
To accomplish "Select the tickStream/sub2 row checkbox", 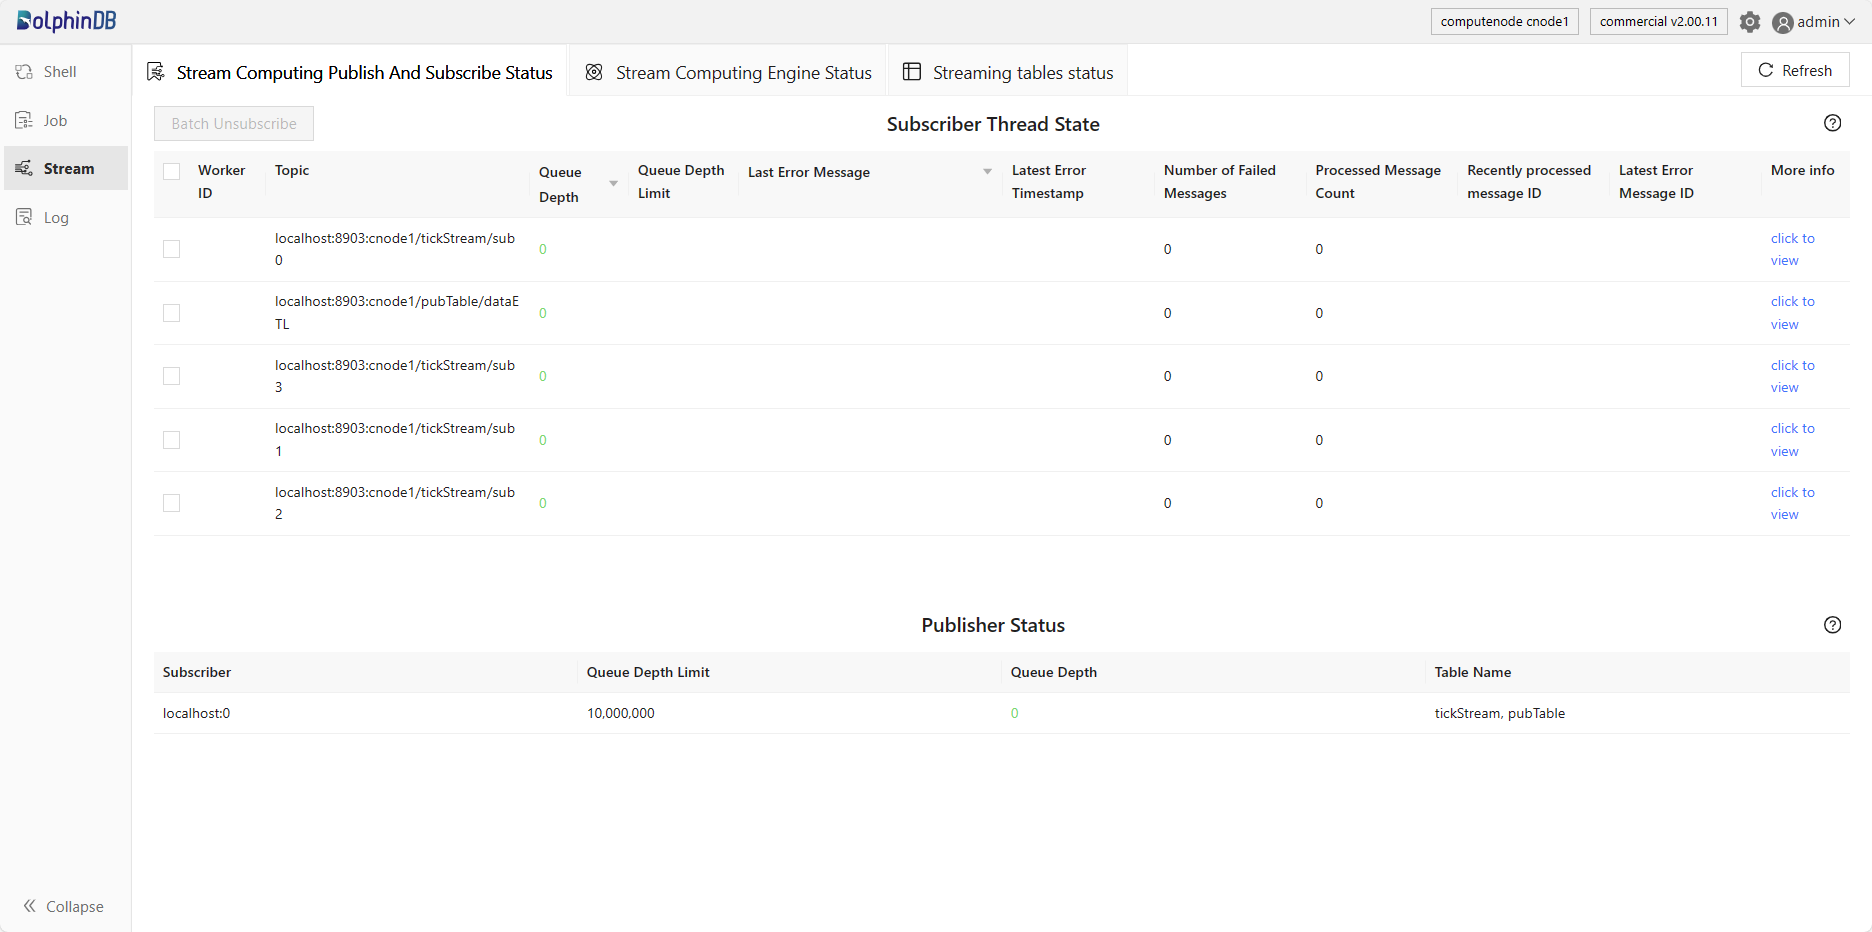I will (172, 503).
